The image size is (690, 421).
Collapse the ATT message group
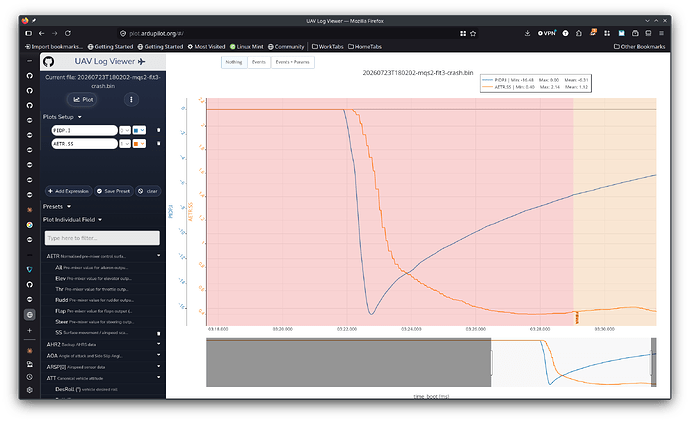(103, 378)
